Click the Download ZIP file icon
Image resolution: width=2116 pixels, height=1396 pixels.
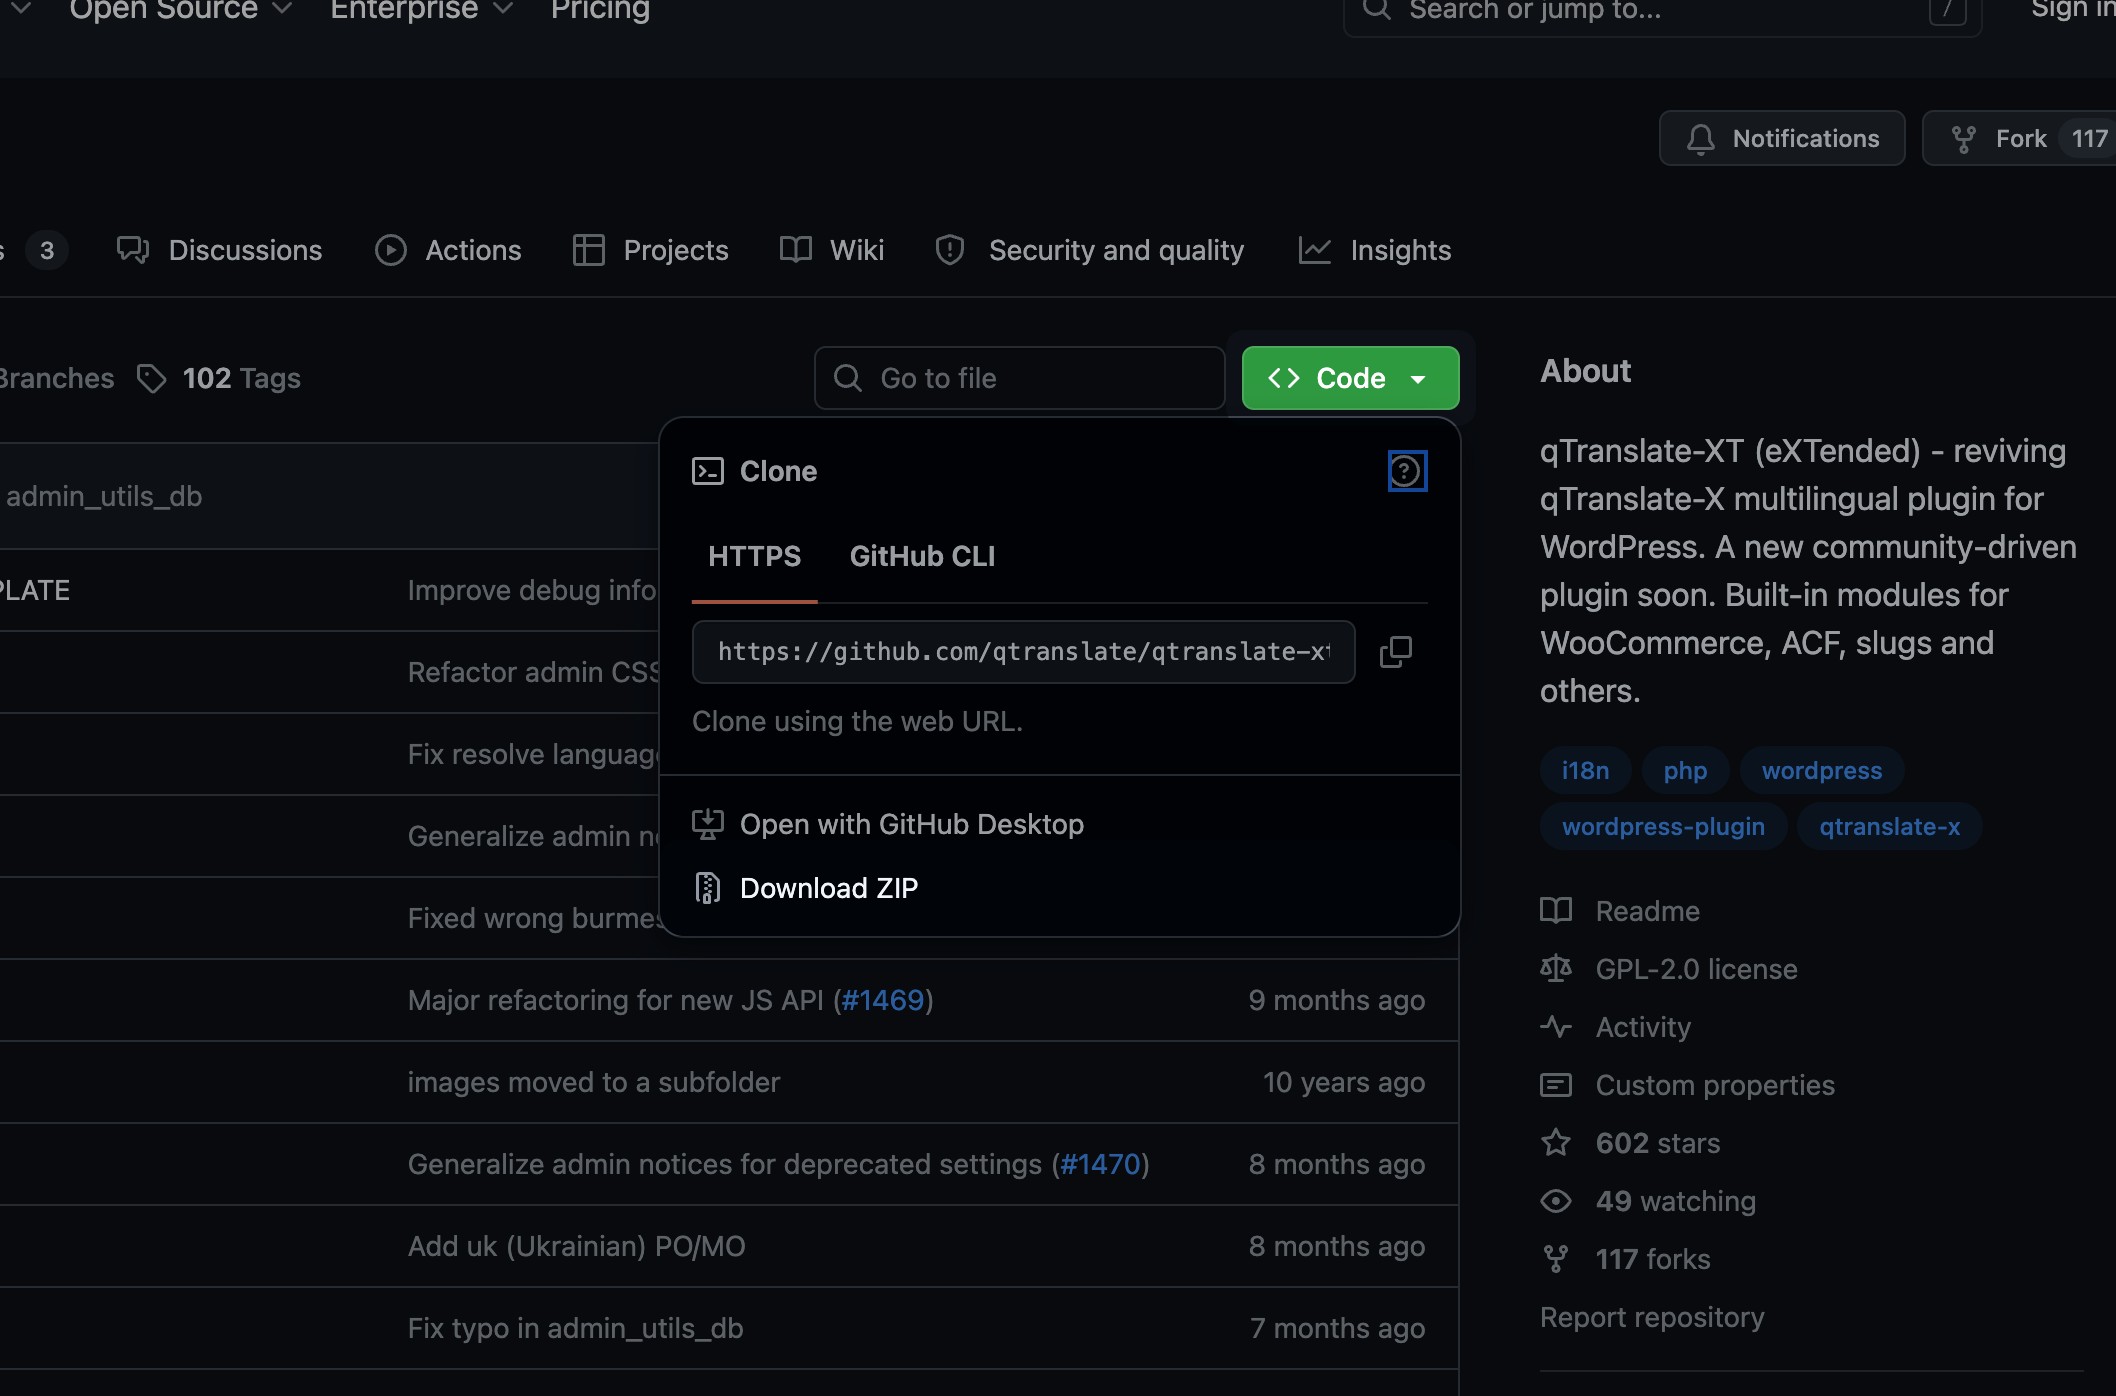[x=708, y=888]
